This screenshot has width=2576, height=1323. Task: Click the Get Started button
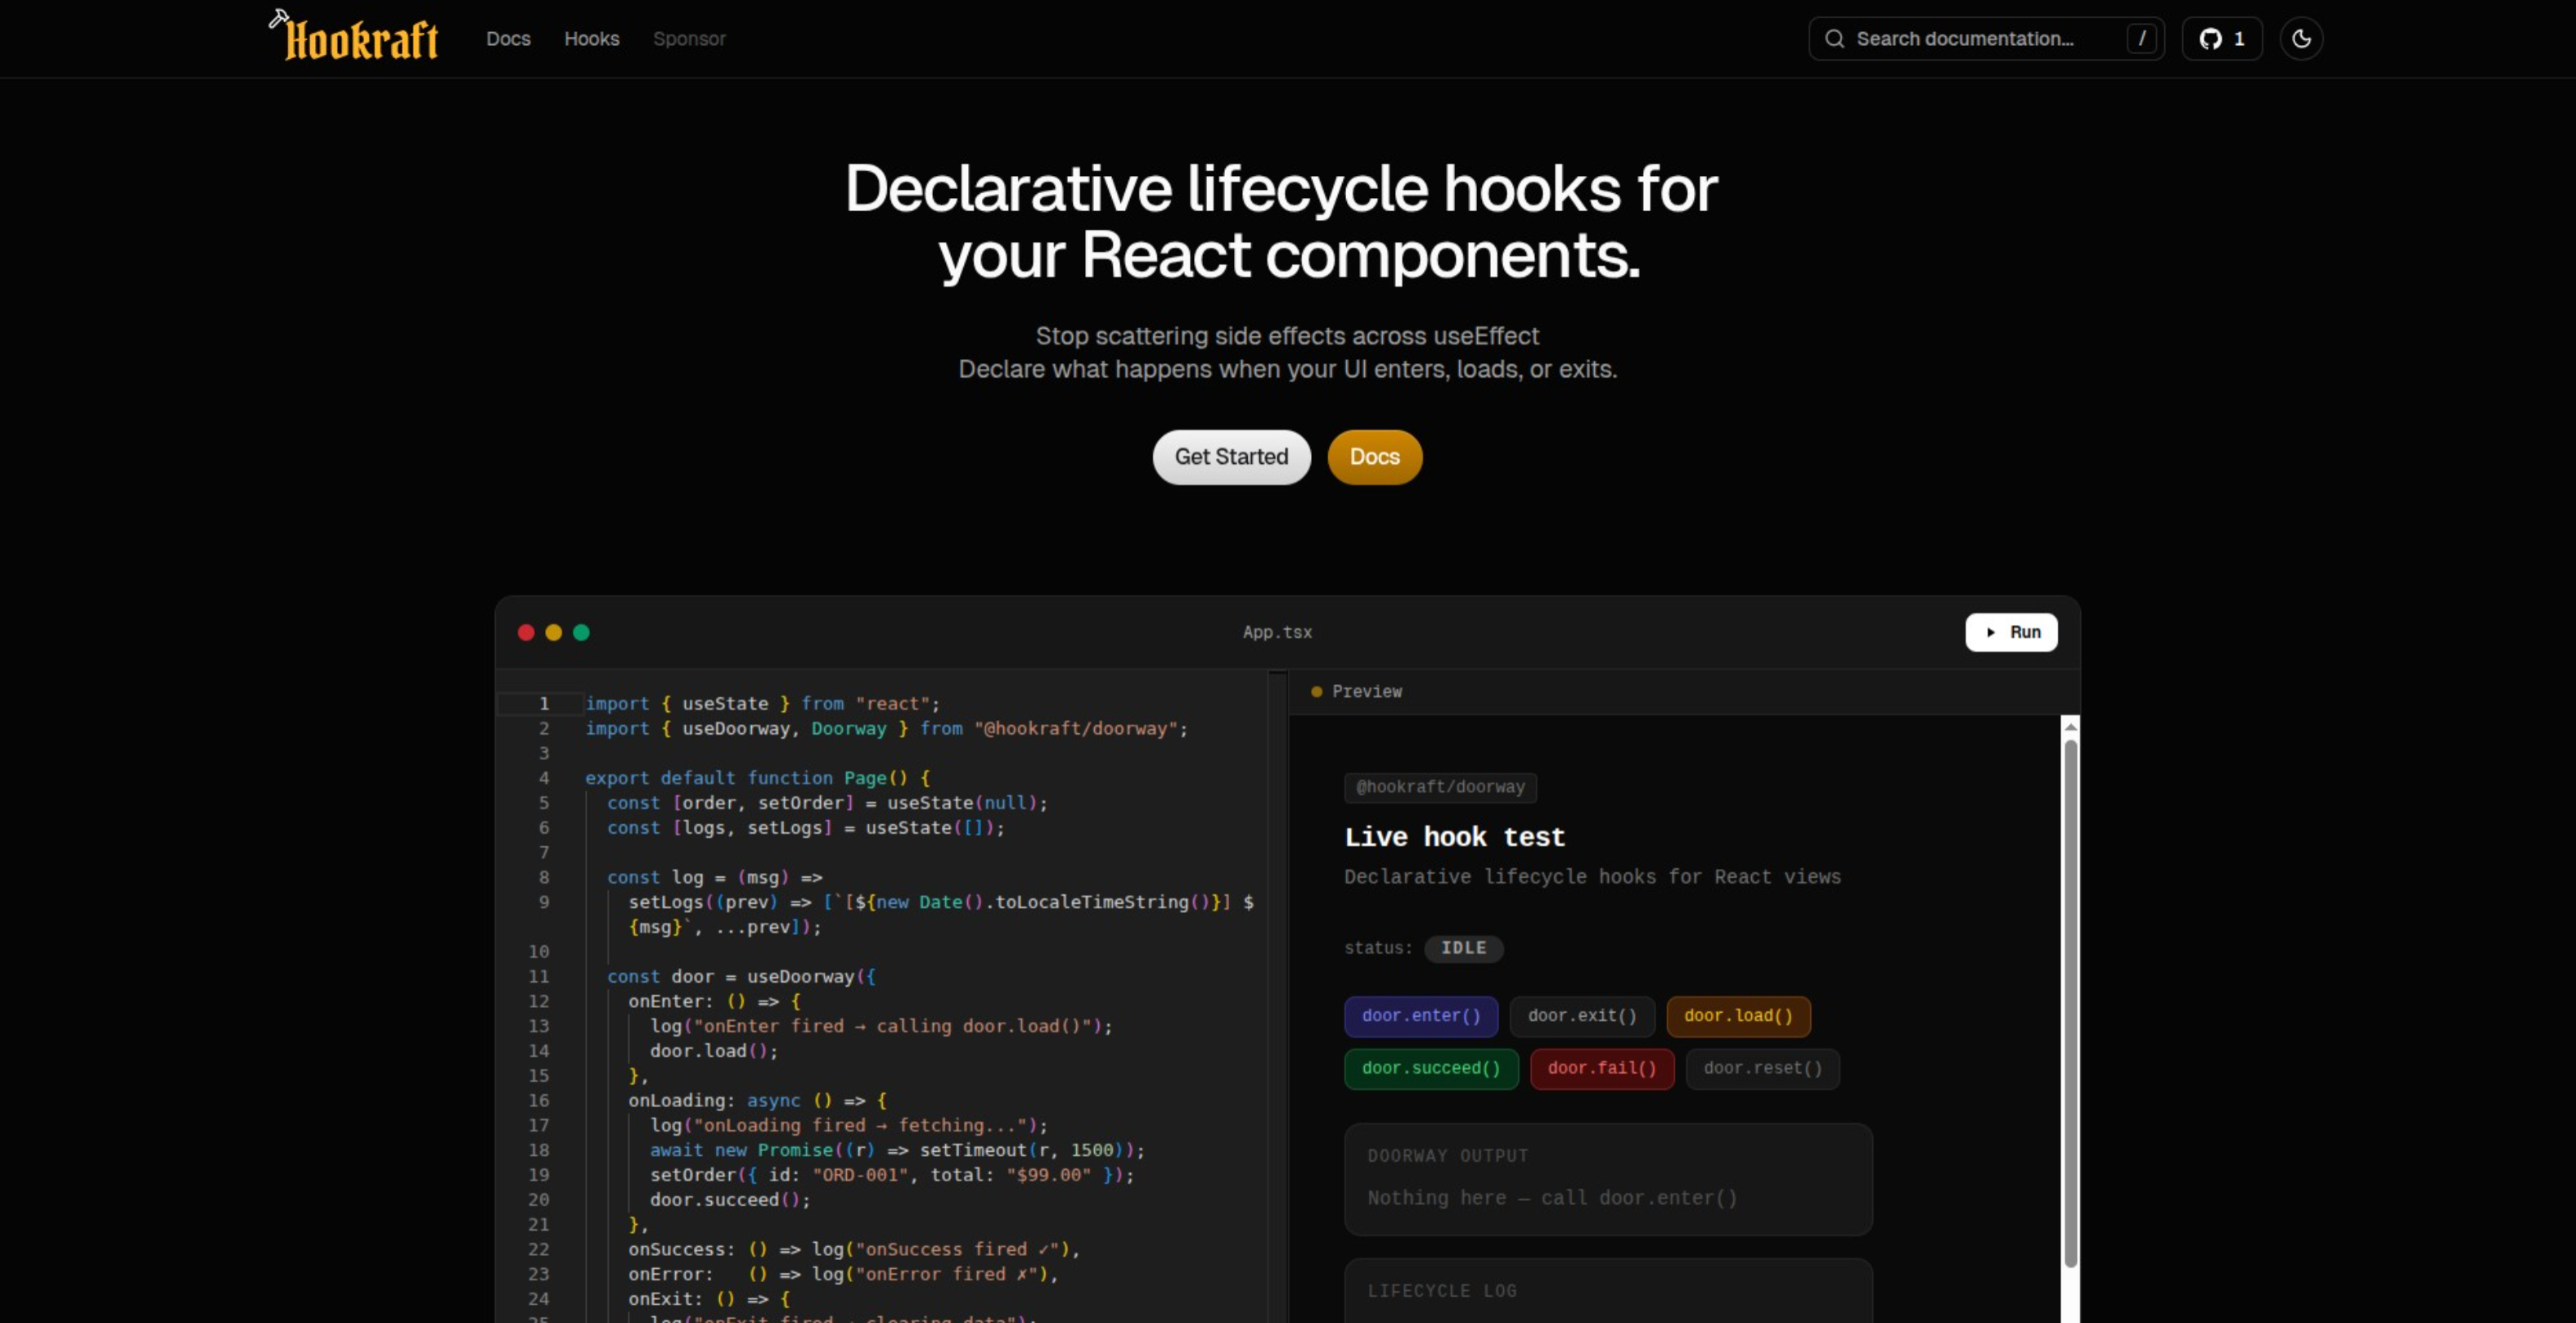pyautogui.click(x=1231, y=457)
